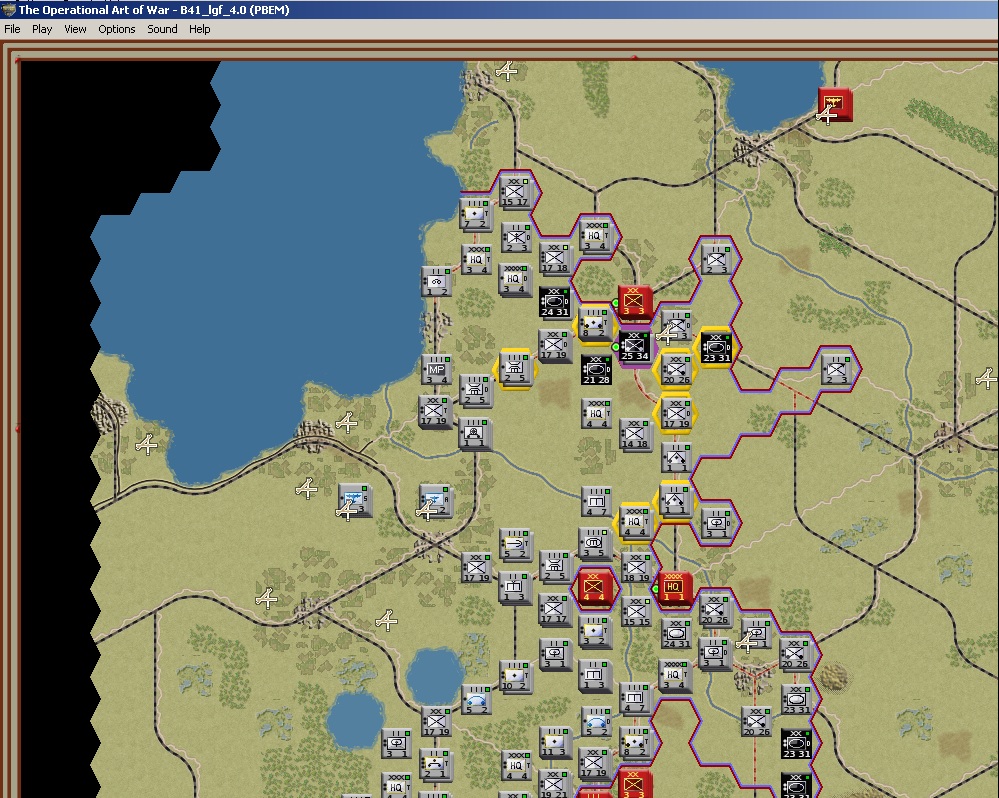Viewport: 999px width, 798px height.
Task: Select the red enemy HQ unit rated 1 1
Action: pos(674,589)
